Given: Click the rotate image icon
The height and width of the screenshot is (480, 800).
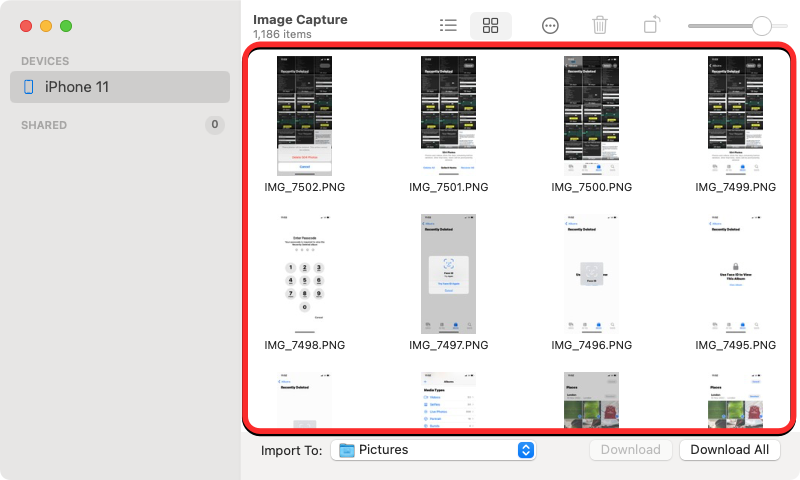Looking at the screenshot, I should (652, 26).
